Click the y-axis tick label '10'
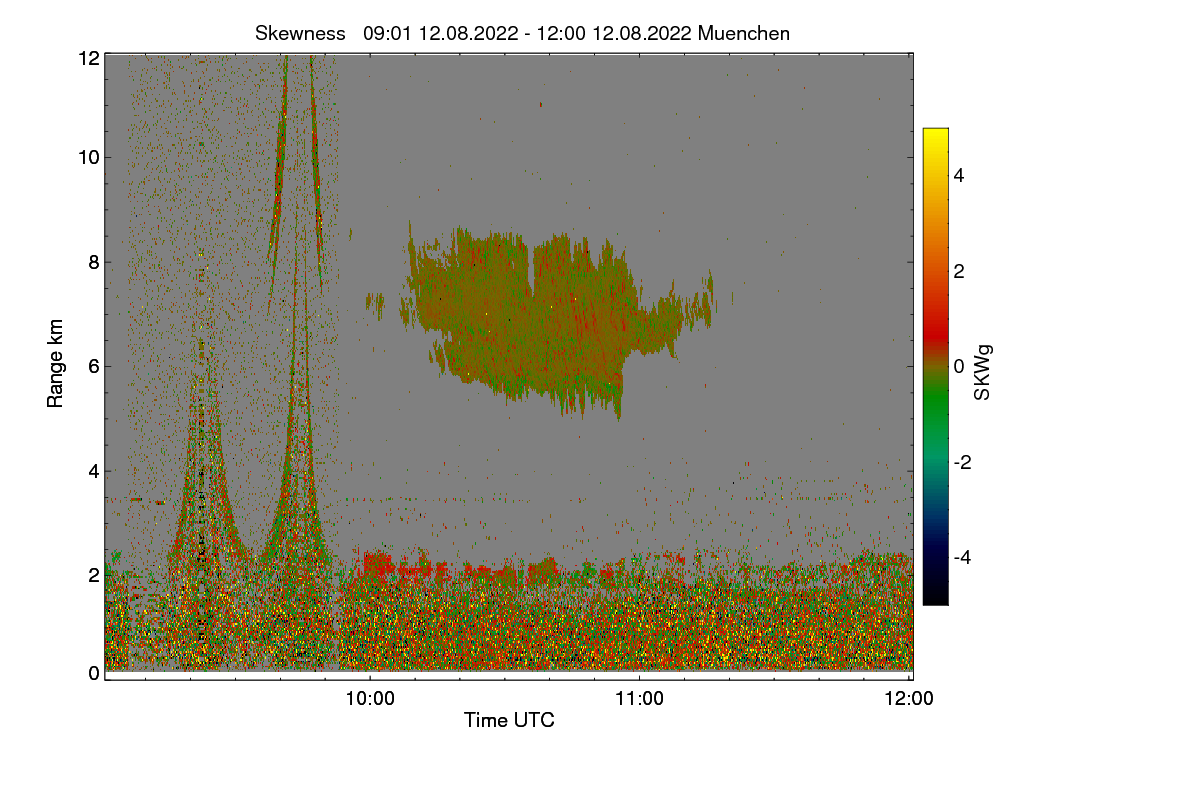The width and height of the screenshot is (1200, 800). [88, 157]
